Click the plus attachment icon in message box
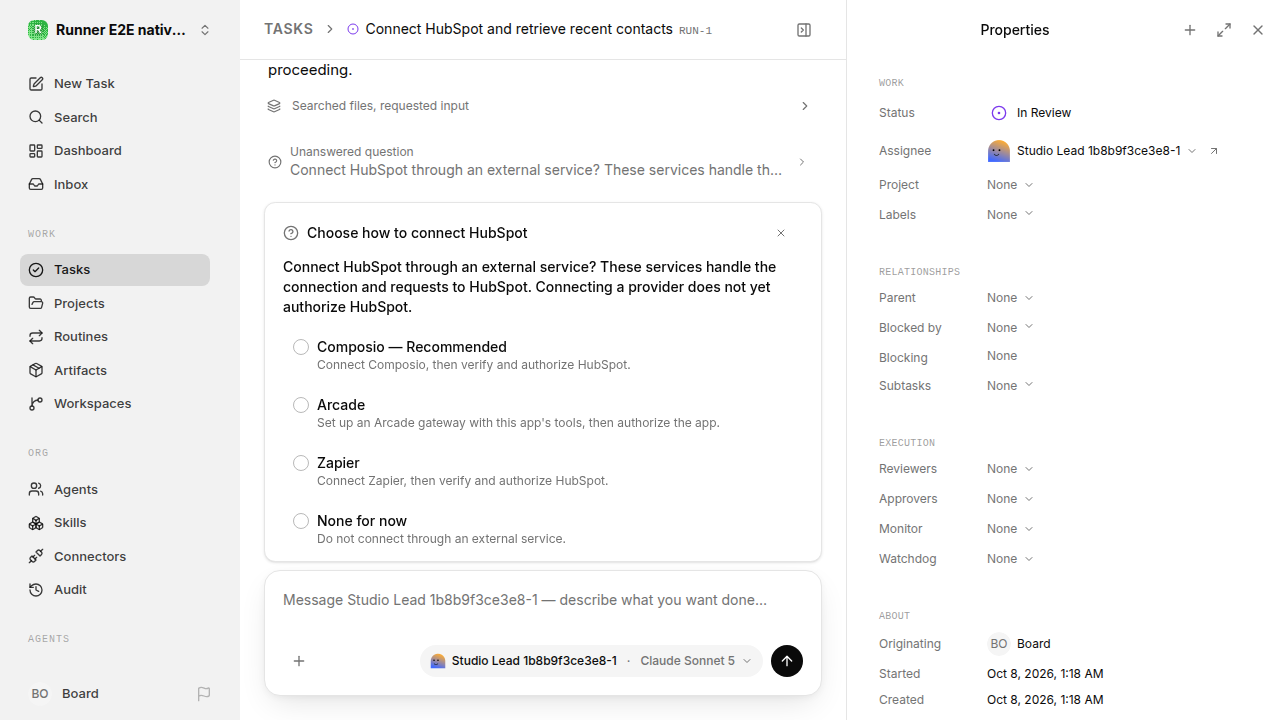The width and height of the screenshot is (1280, 720). [x=299, y=661]
